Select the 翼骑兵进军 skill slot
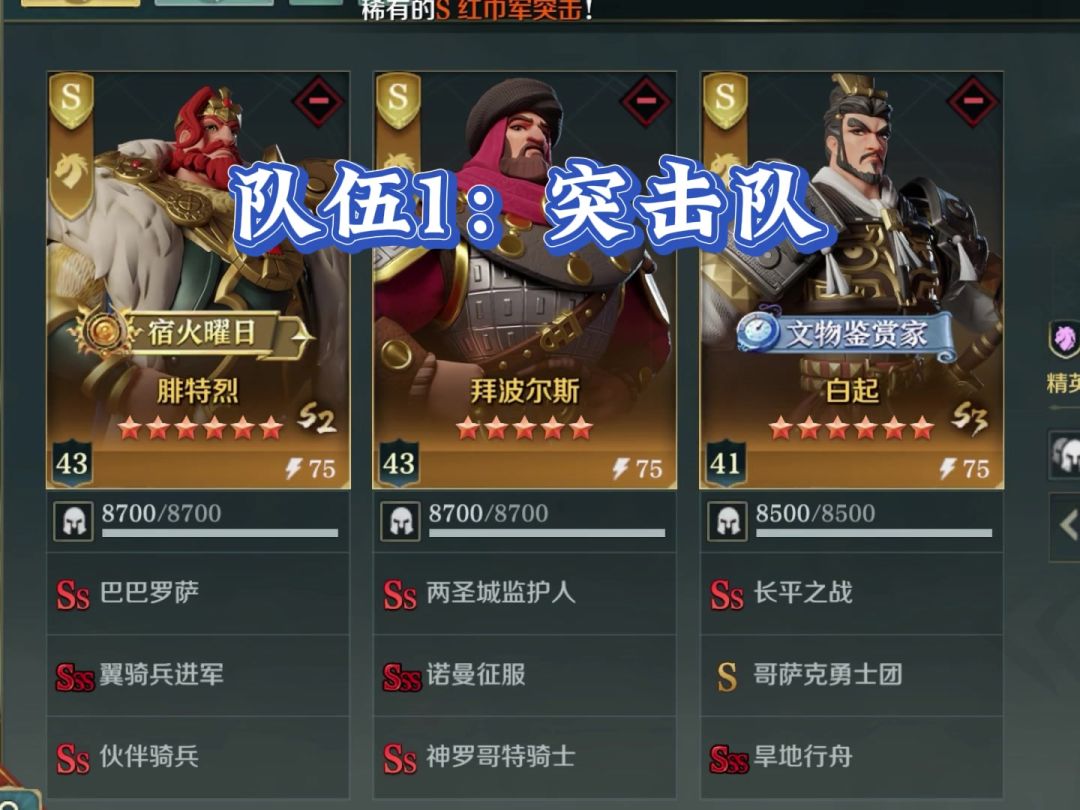Viewport: 1080px width, 810px height. tap(198, 675)
